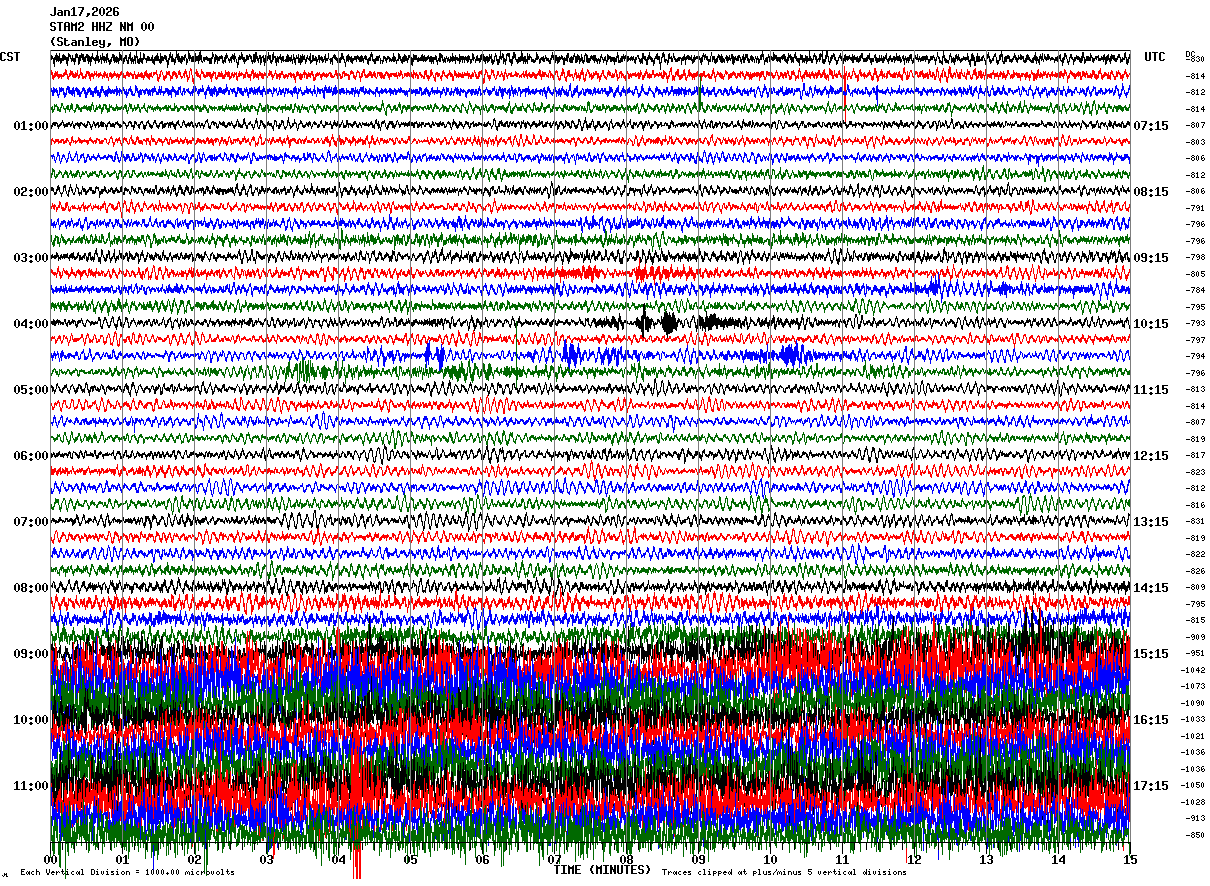Image resolution: width=1210 pixels, height=886 pixels.
Task: Click the UTC time label 16:15
Action: click(1151, 720)
